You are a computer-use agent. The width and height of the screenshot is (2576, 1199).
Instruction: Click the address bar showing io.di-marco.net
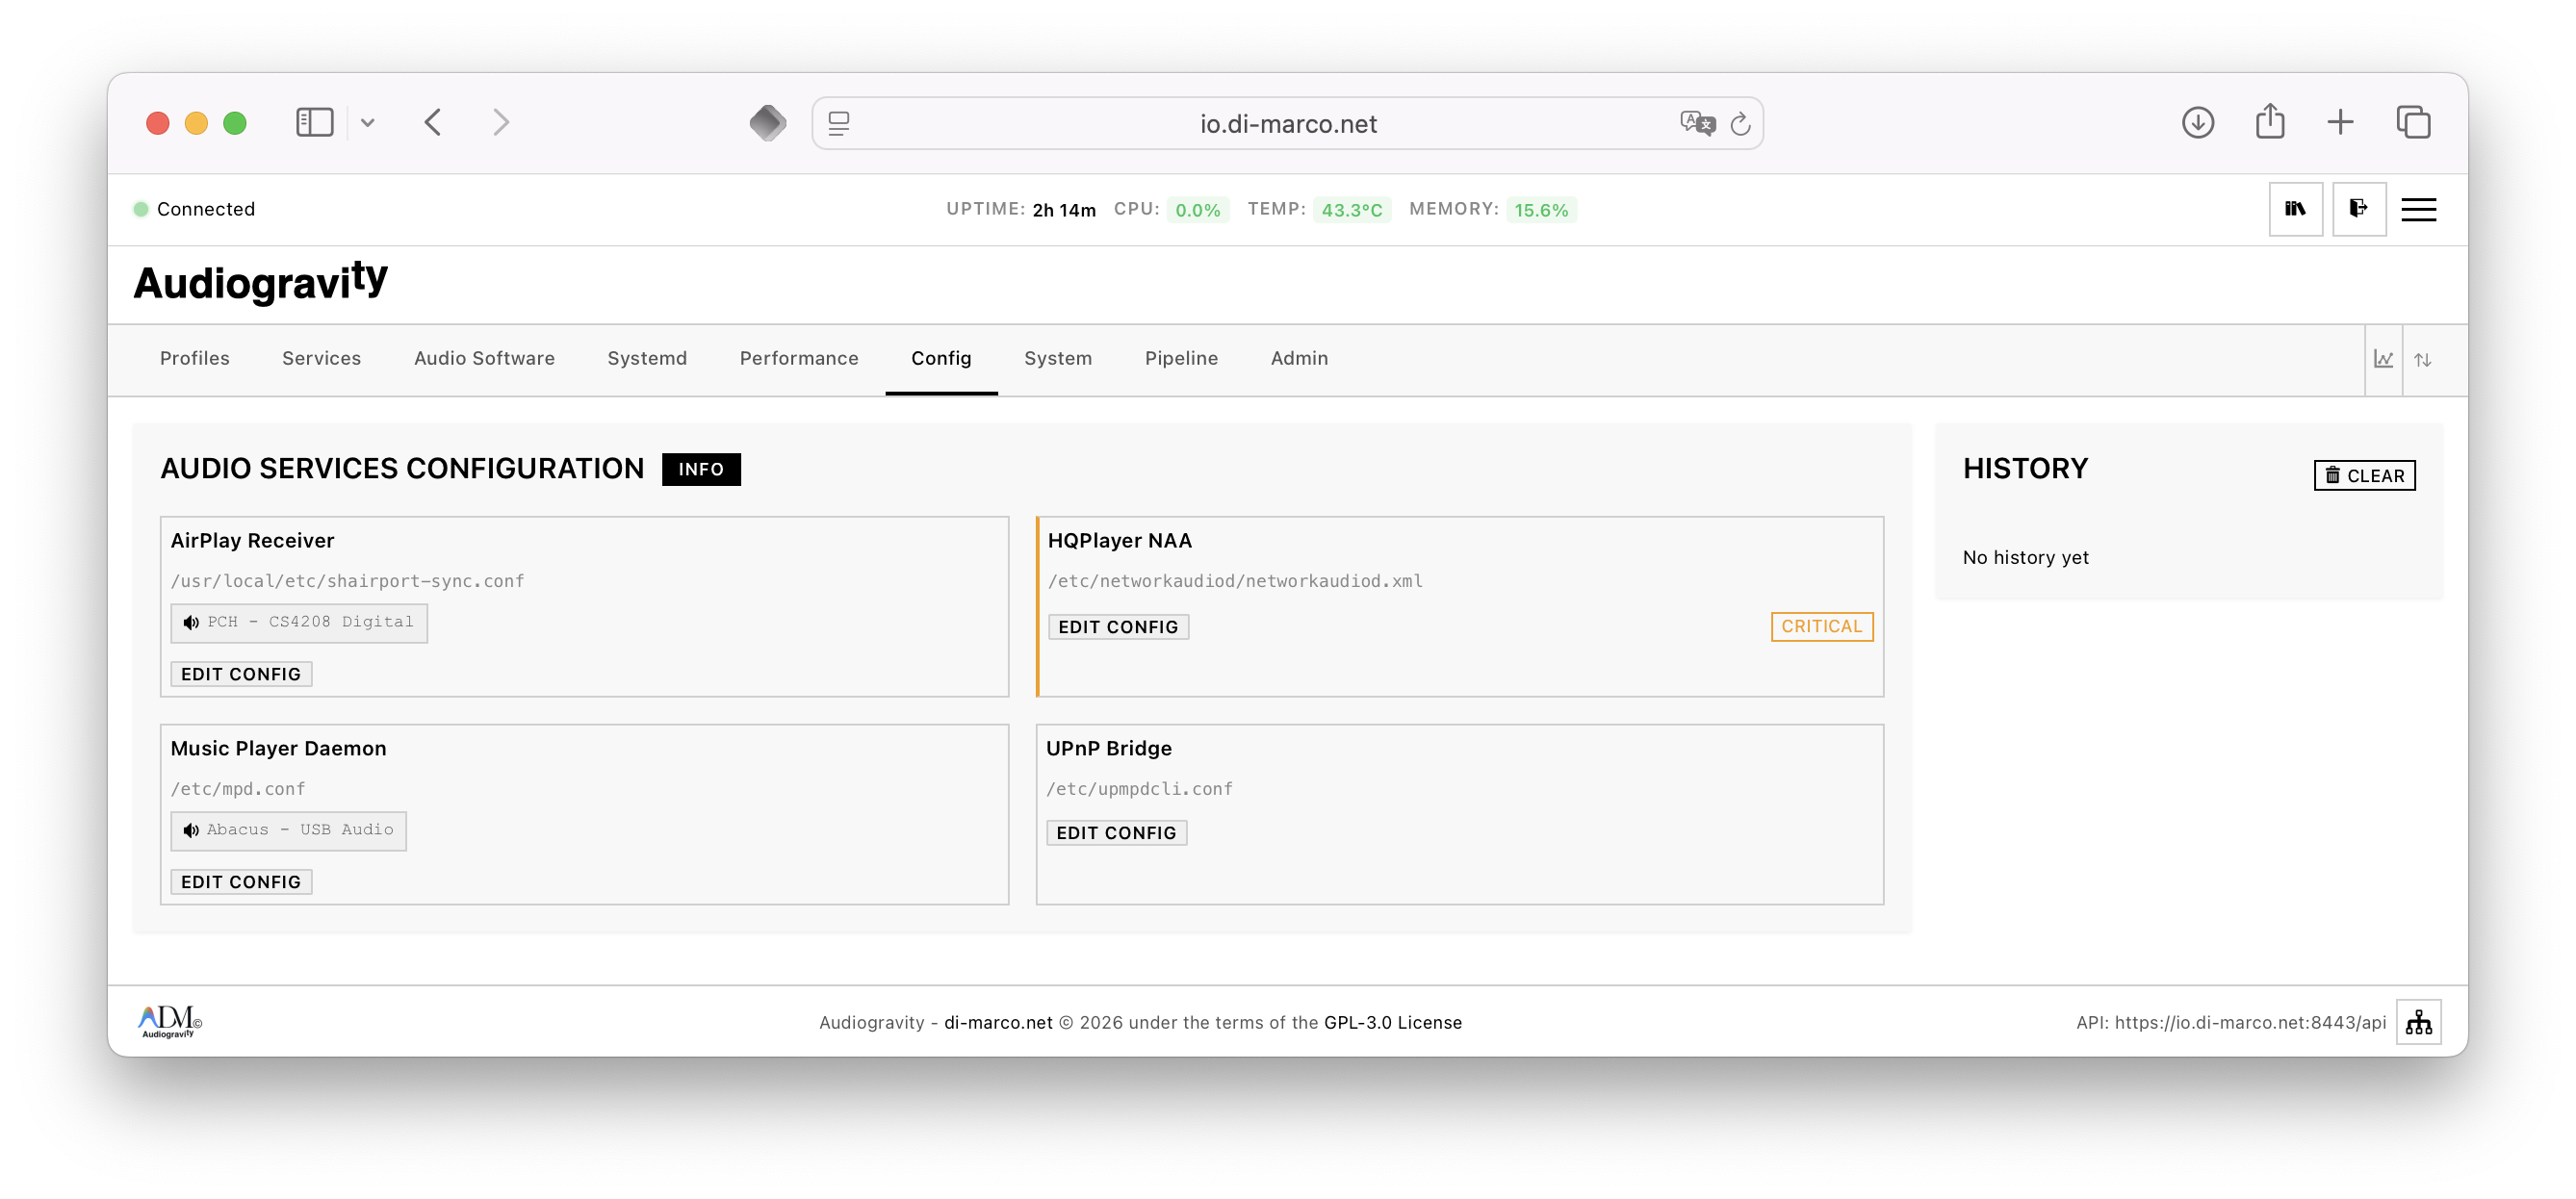pos(1288,123)
